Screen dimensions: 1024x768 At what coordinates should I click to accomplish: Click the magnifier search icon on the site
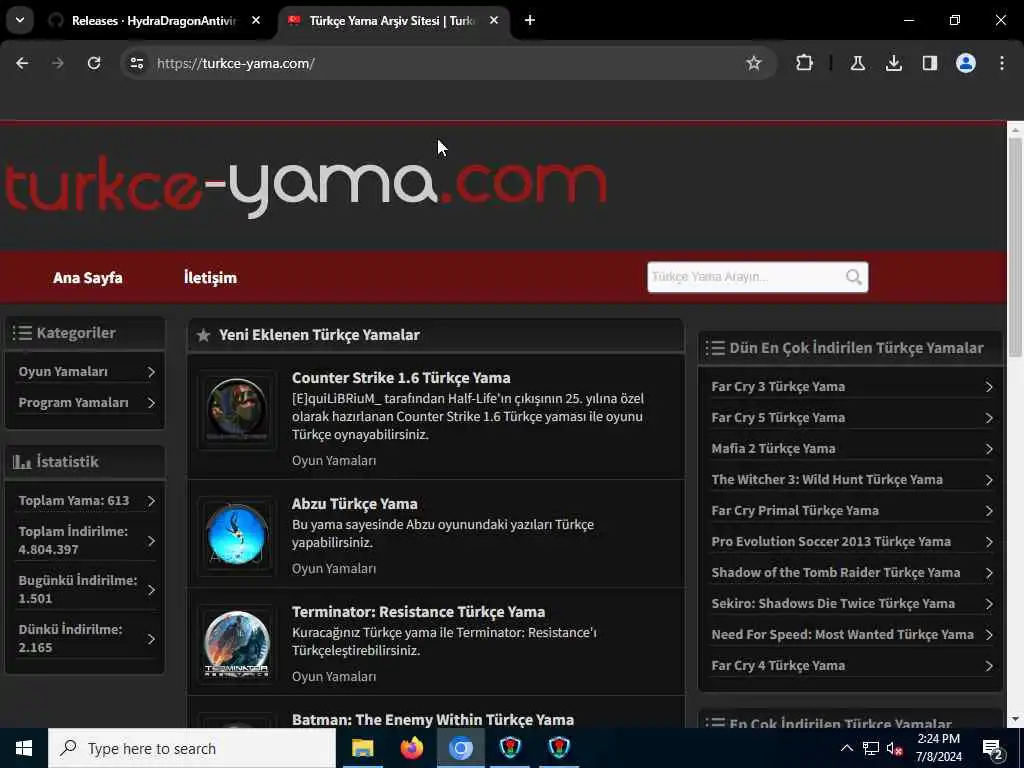[854, 277]
